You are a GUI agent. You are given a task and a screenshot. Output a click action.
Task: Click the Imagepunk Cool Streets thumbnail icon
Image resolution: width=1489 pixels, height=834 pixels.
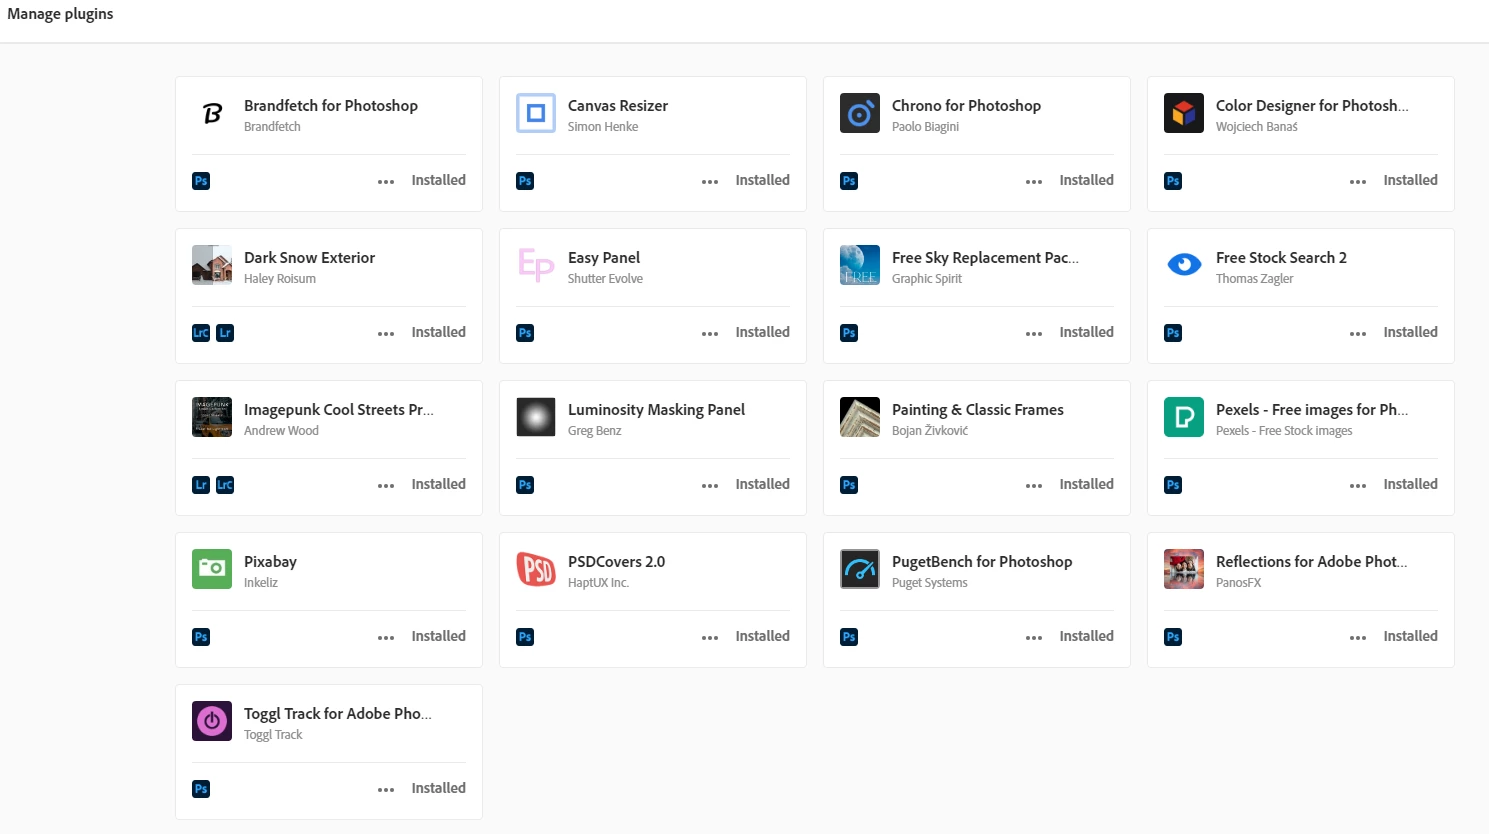pyautogui.click(x=212, y=418)
